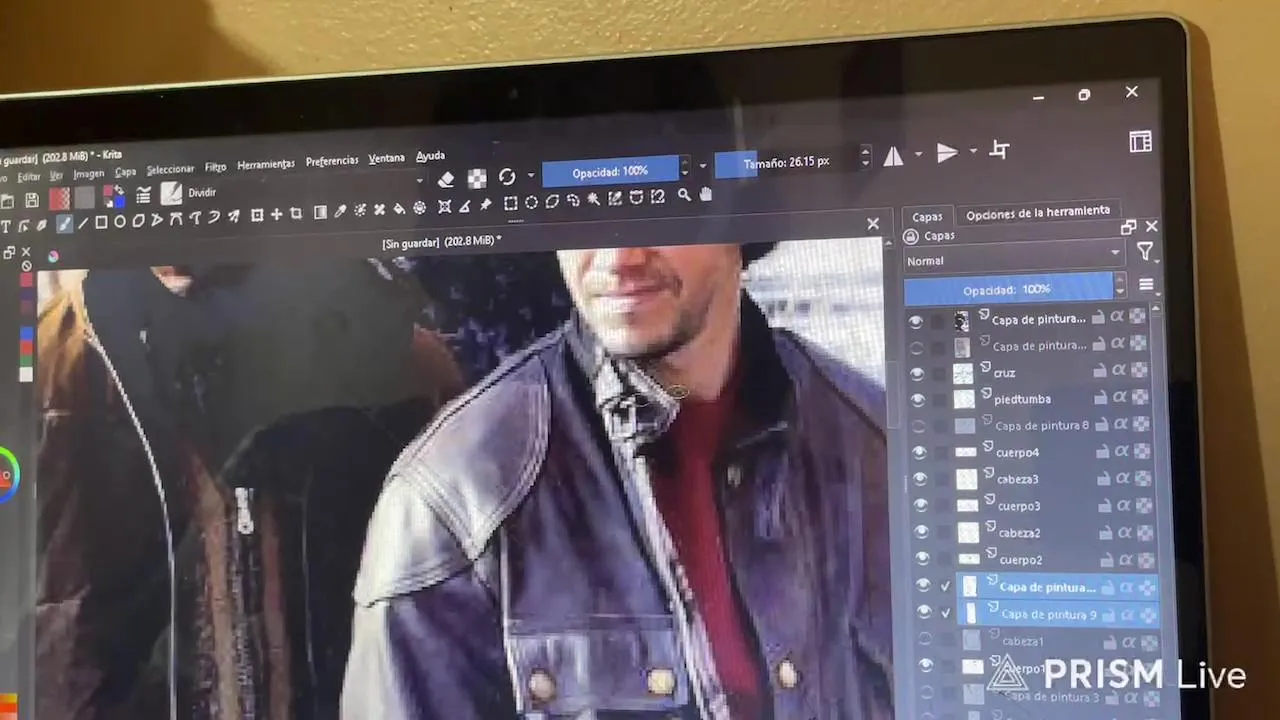Click the save document icon

(x=31, y=200)
